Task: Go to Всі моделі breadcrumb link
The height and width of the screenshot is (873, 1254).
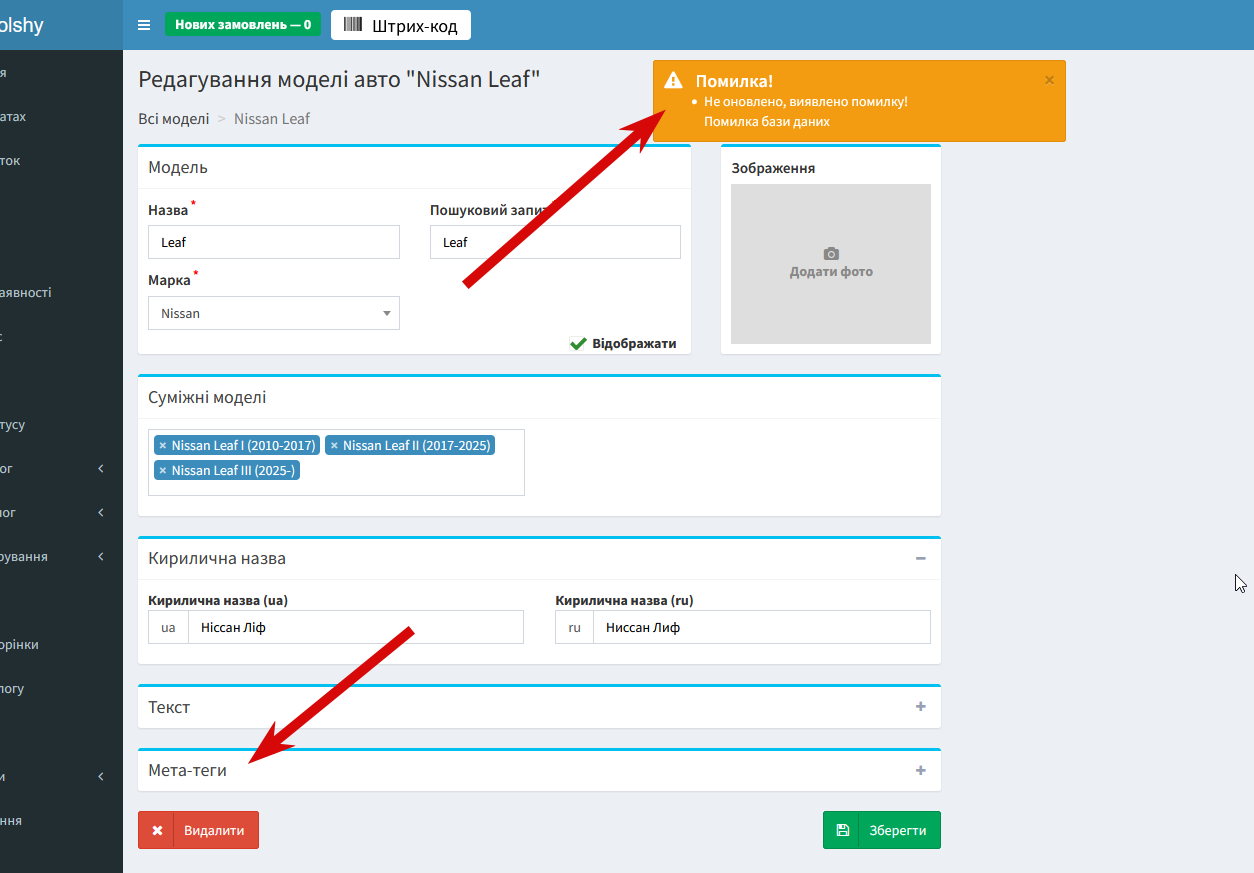Action: tap(173, 118)
